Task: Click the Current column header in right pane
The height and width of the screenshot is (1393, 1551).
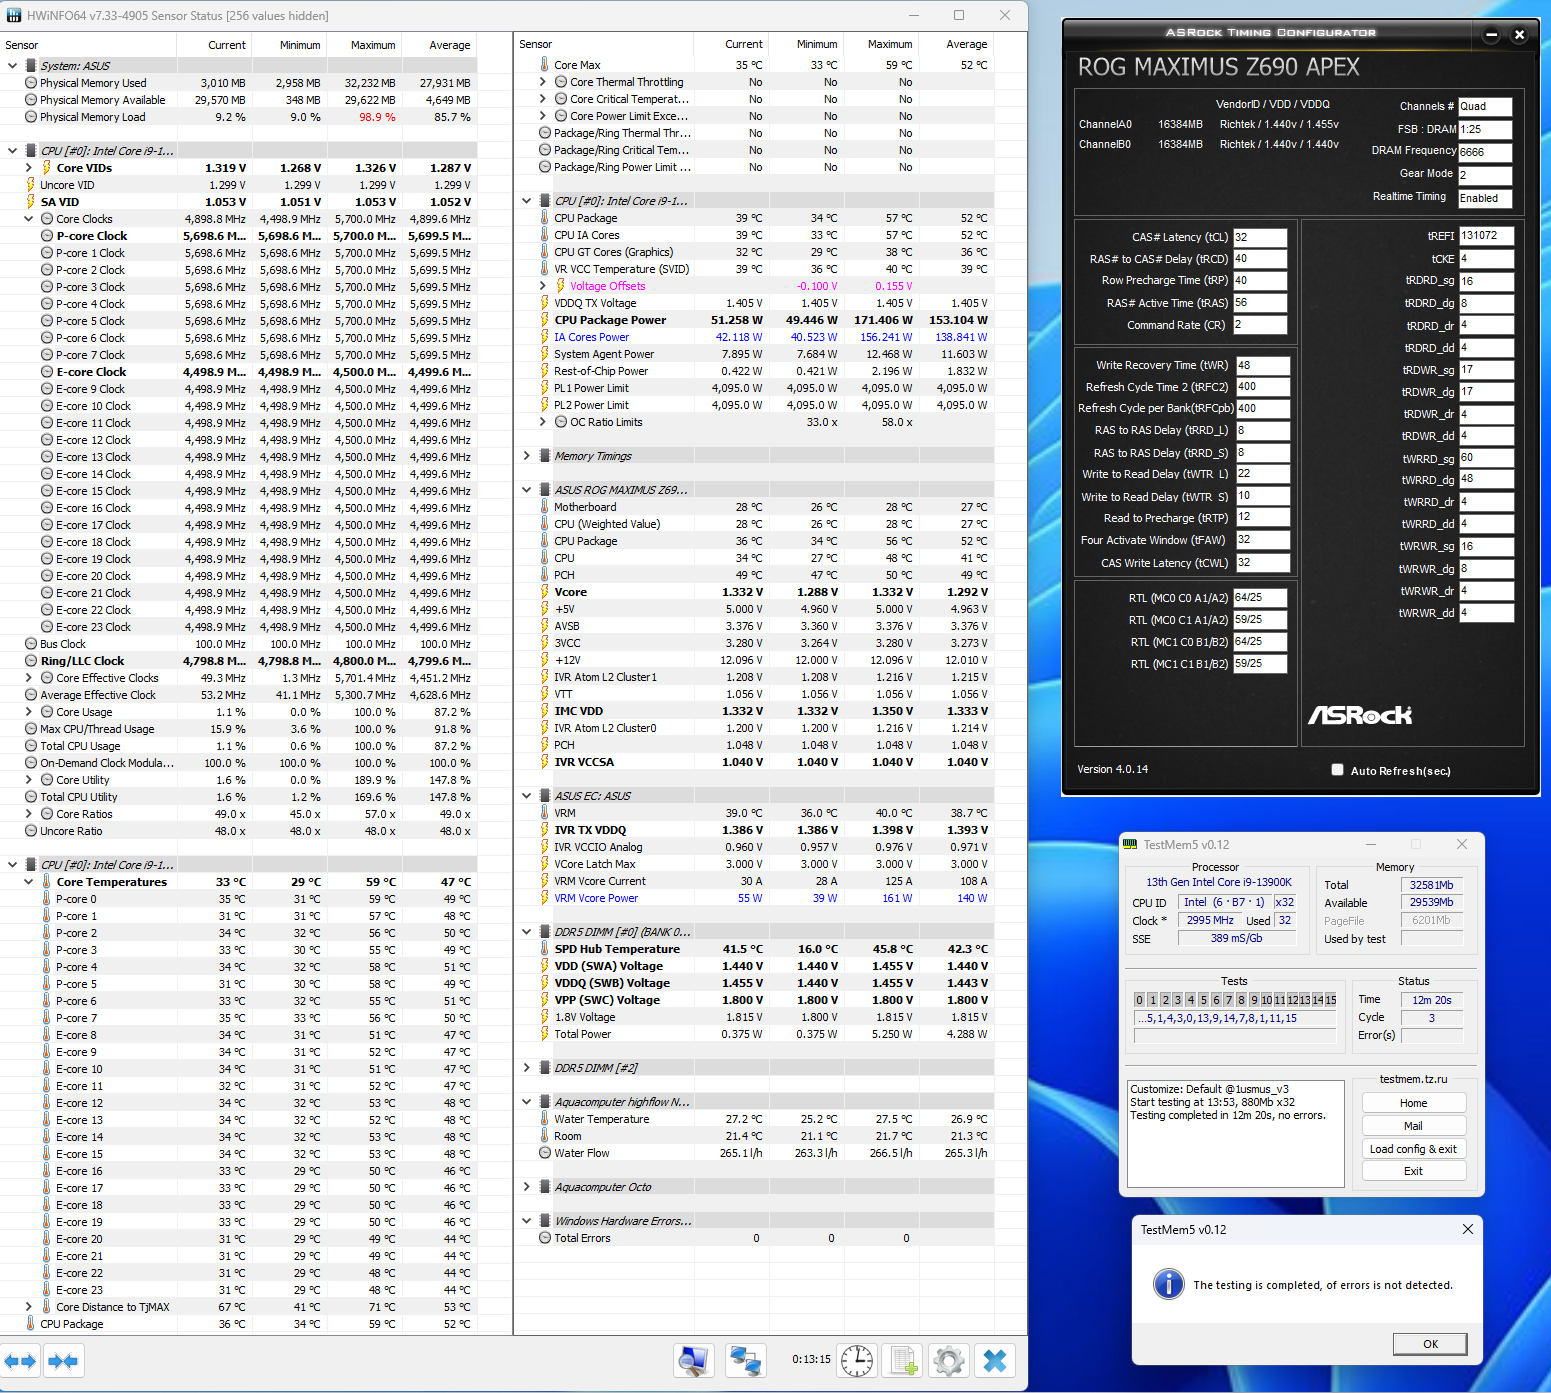Action: coord(732,44)
